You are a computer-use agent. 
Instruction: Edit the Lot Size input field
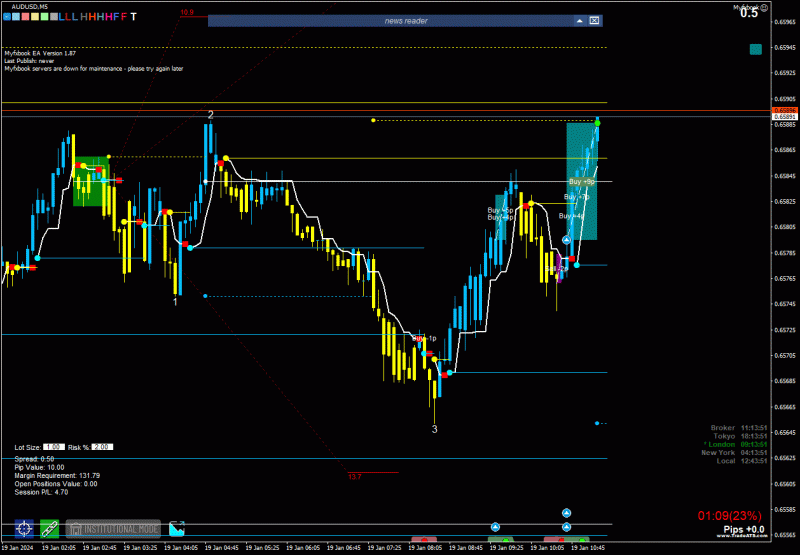coord(54,447)
